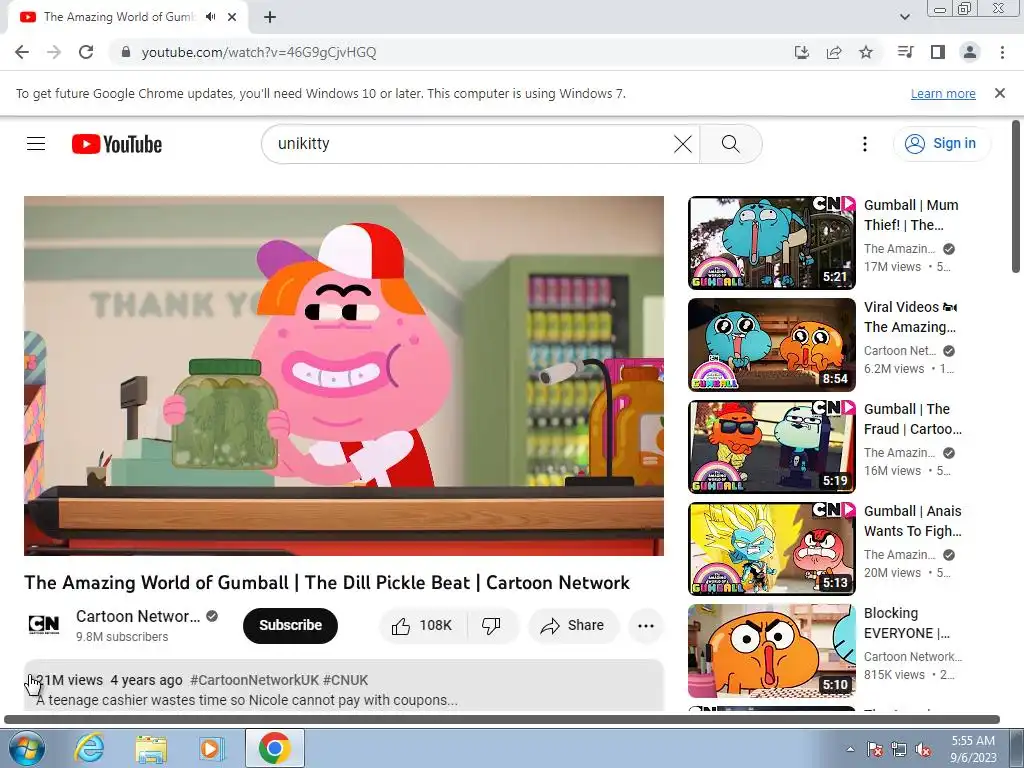Open Gumball Anais Wants To Fight thumbnail

tap(771, 548)
